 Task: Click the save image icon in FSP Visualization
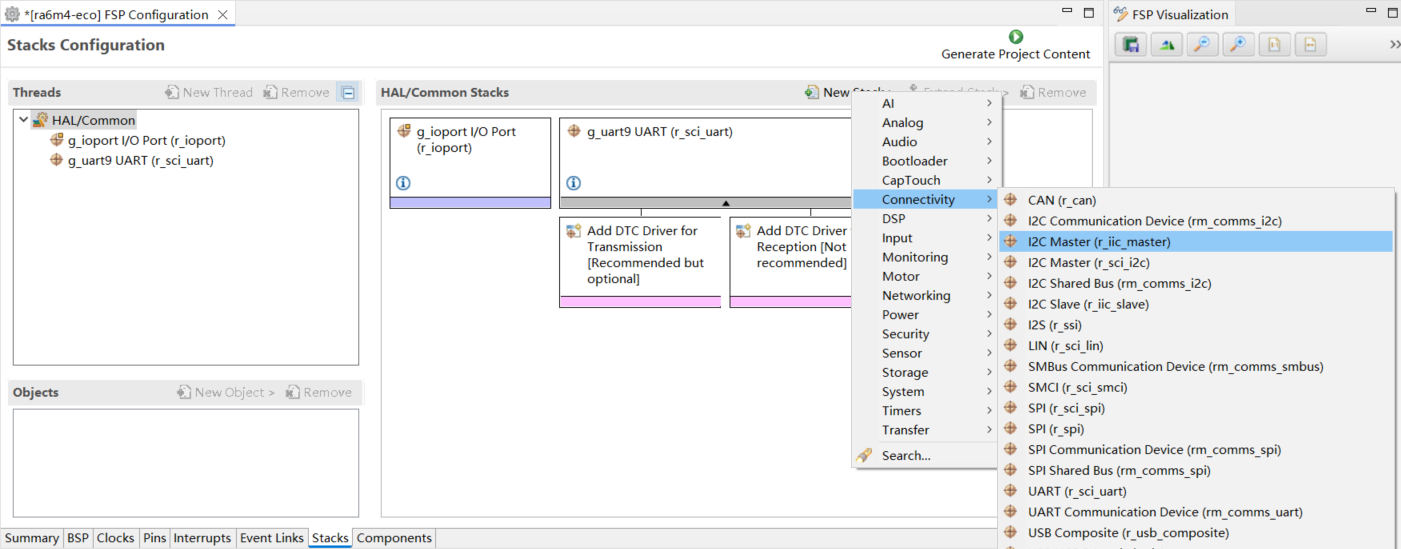pyautogui.click(x=1131, y=45)
